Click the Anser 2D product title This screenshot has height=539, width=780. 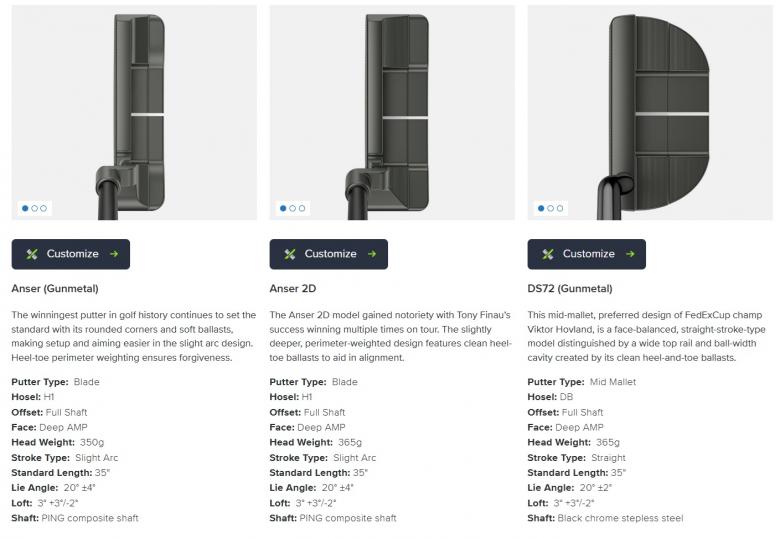(x=291, y=288)
